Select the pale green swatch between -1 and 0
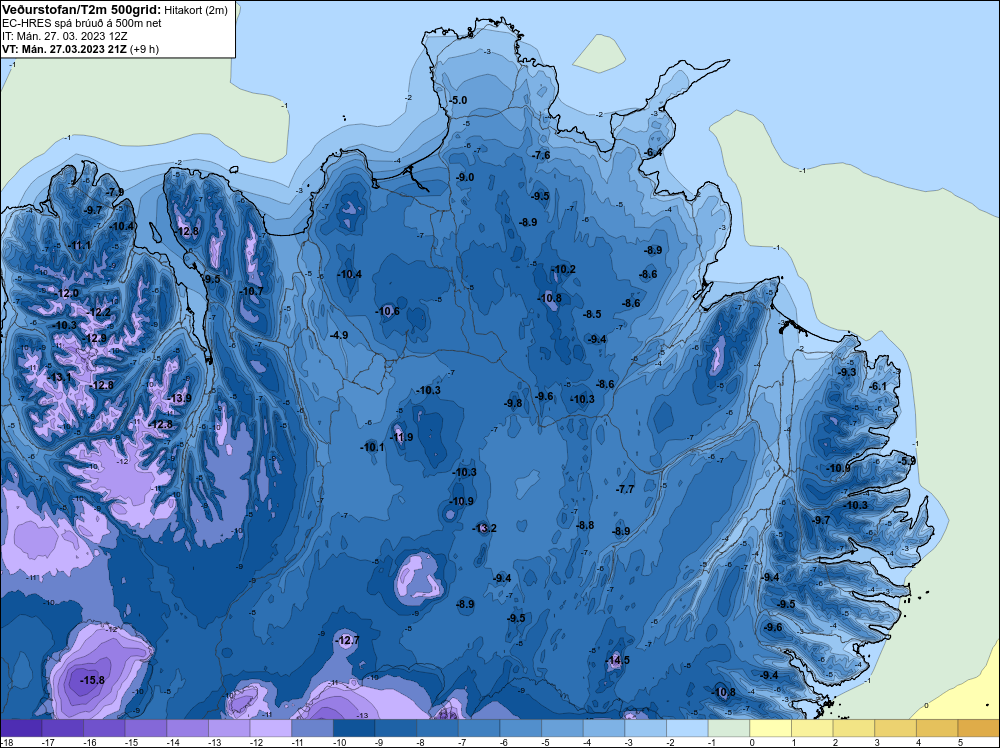 point(728,728)
